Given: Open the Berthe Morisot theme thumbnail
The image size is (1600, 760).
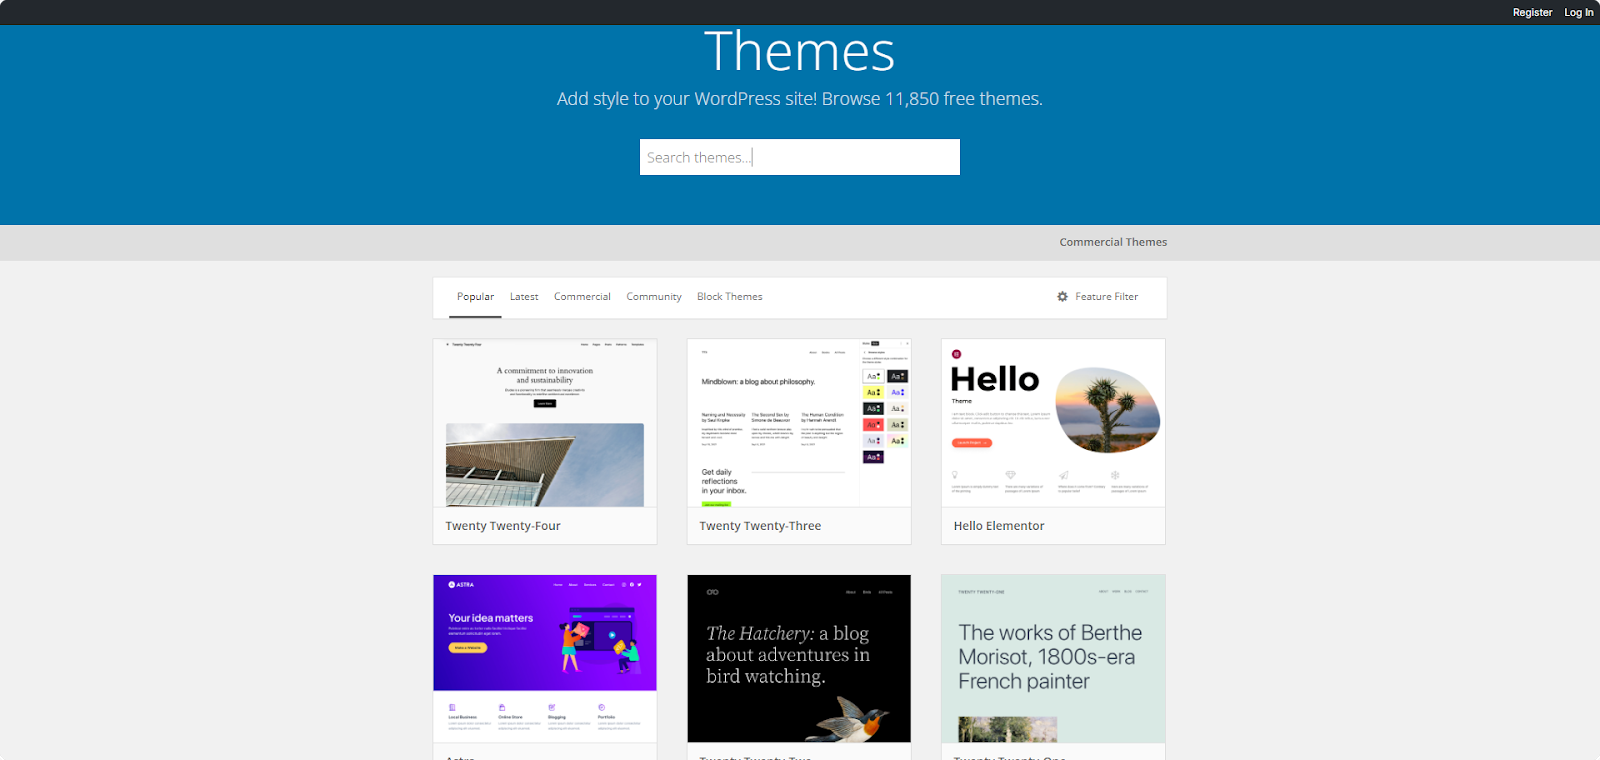Looking at the screenshot, I should pos(1053,659).
